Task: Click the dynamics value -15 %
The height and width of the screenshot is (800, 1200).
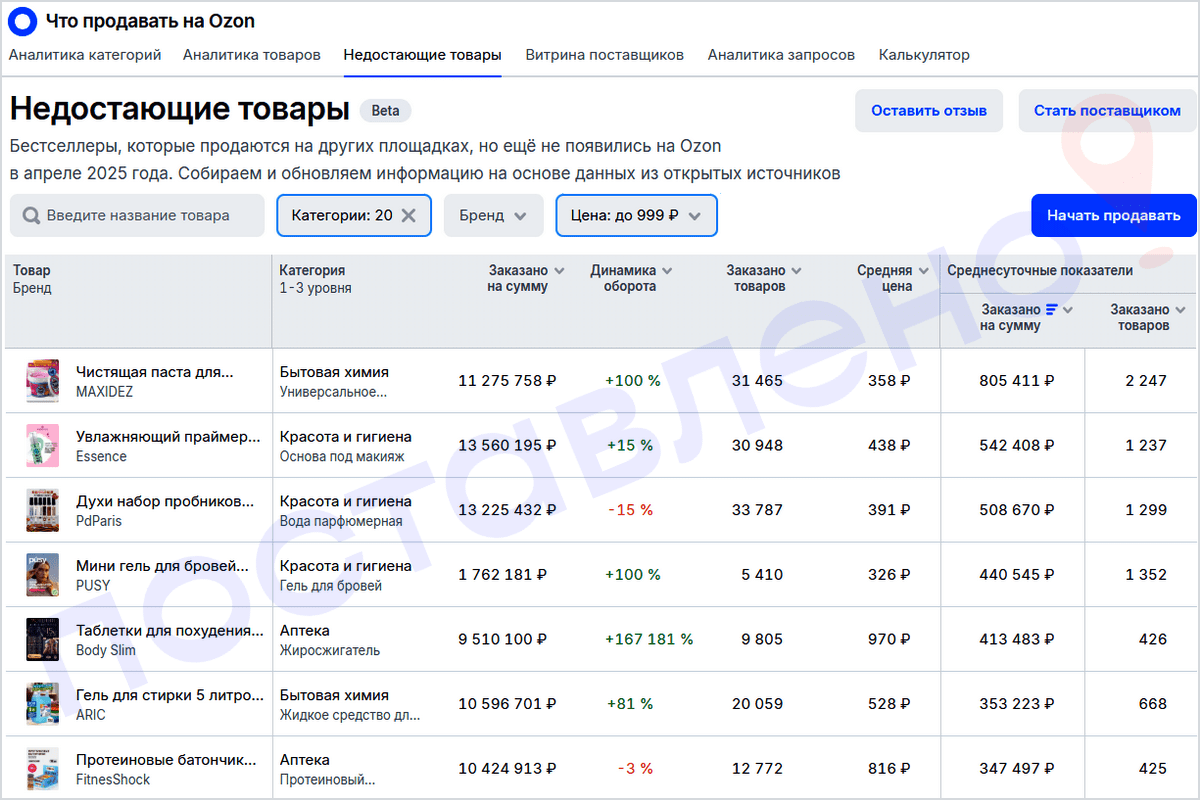Action: click(x=630, y=510)
